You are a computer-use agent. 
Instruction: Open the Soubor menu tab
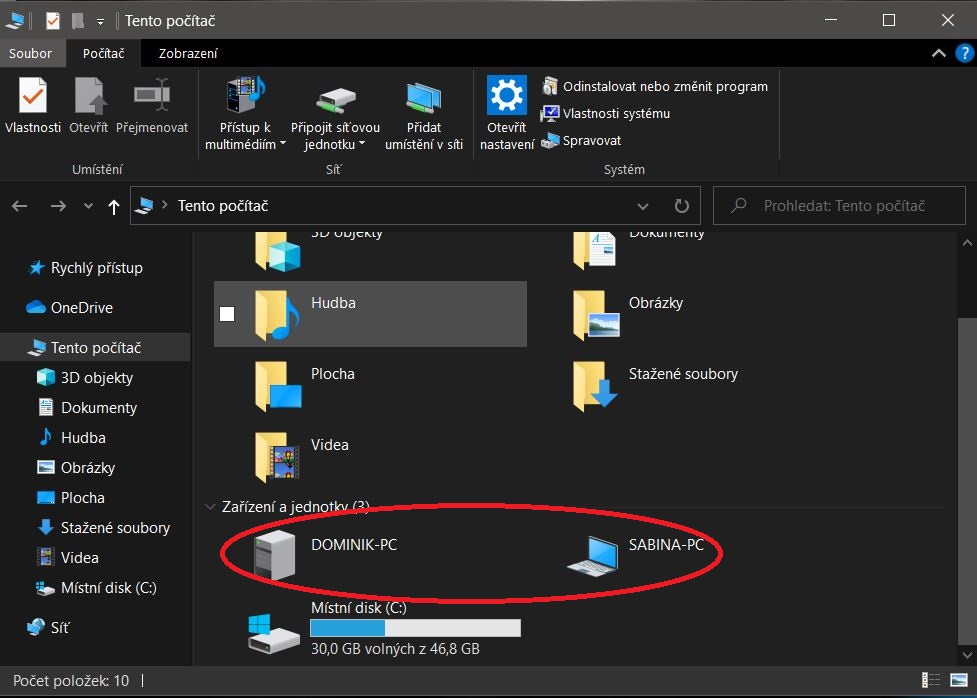click(x=31, y=54)
